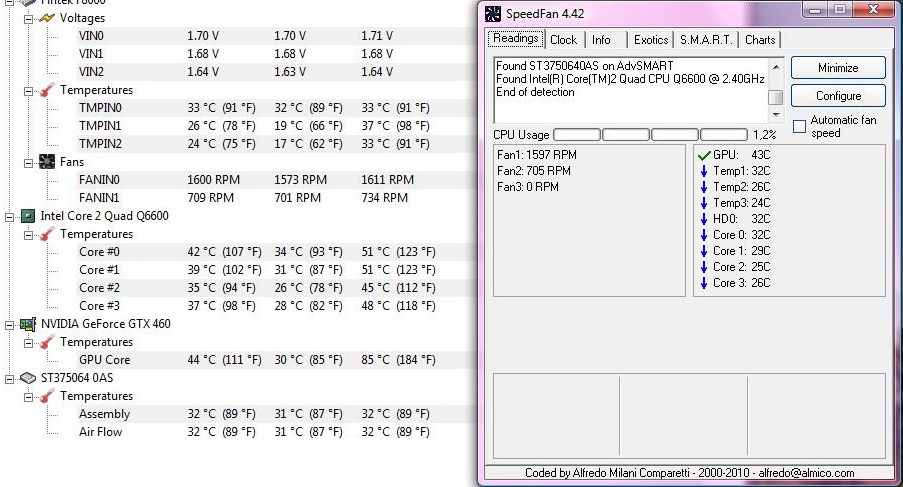The height and width of the screenshot is (487, 903).
Task: Click thermometer icon beside Fintek Temperatures
Action: coord(47,90)
